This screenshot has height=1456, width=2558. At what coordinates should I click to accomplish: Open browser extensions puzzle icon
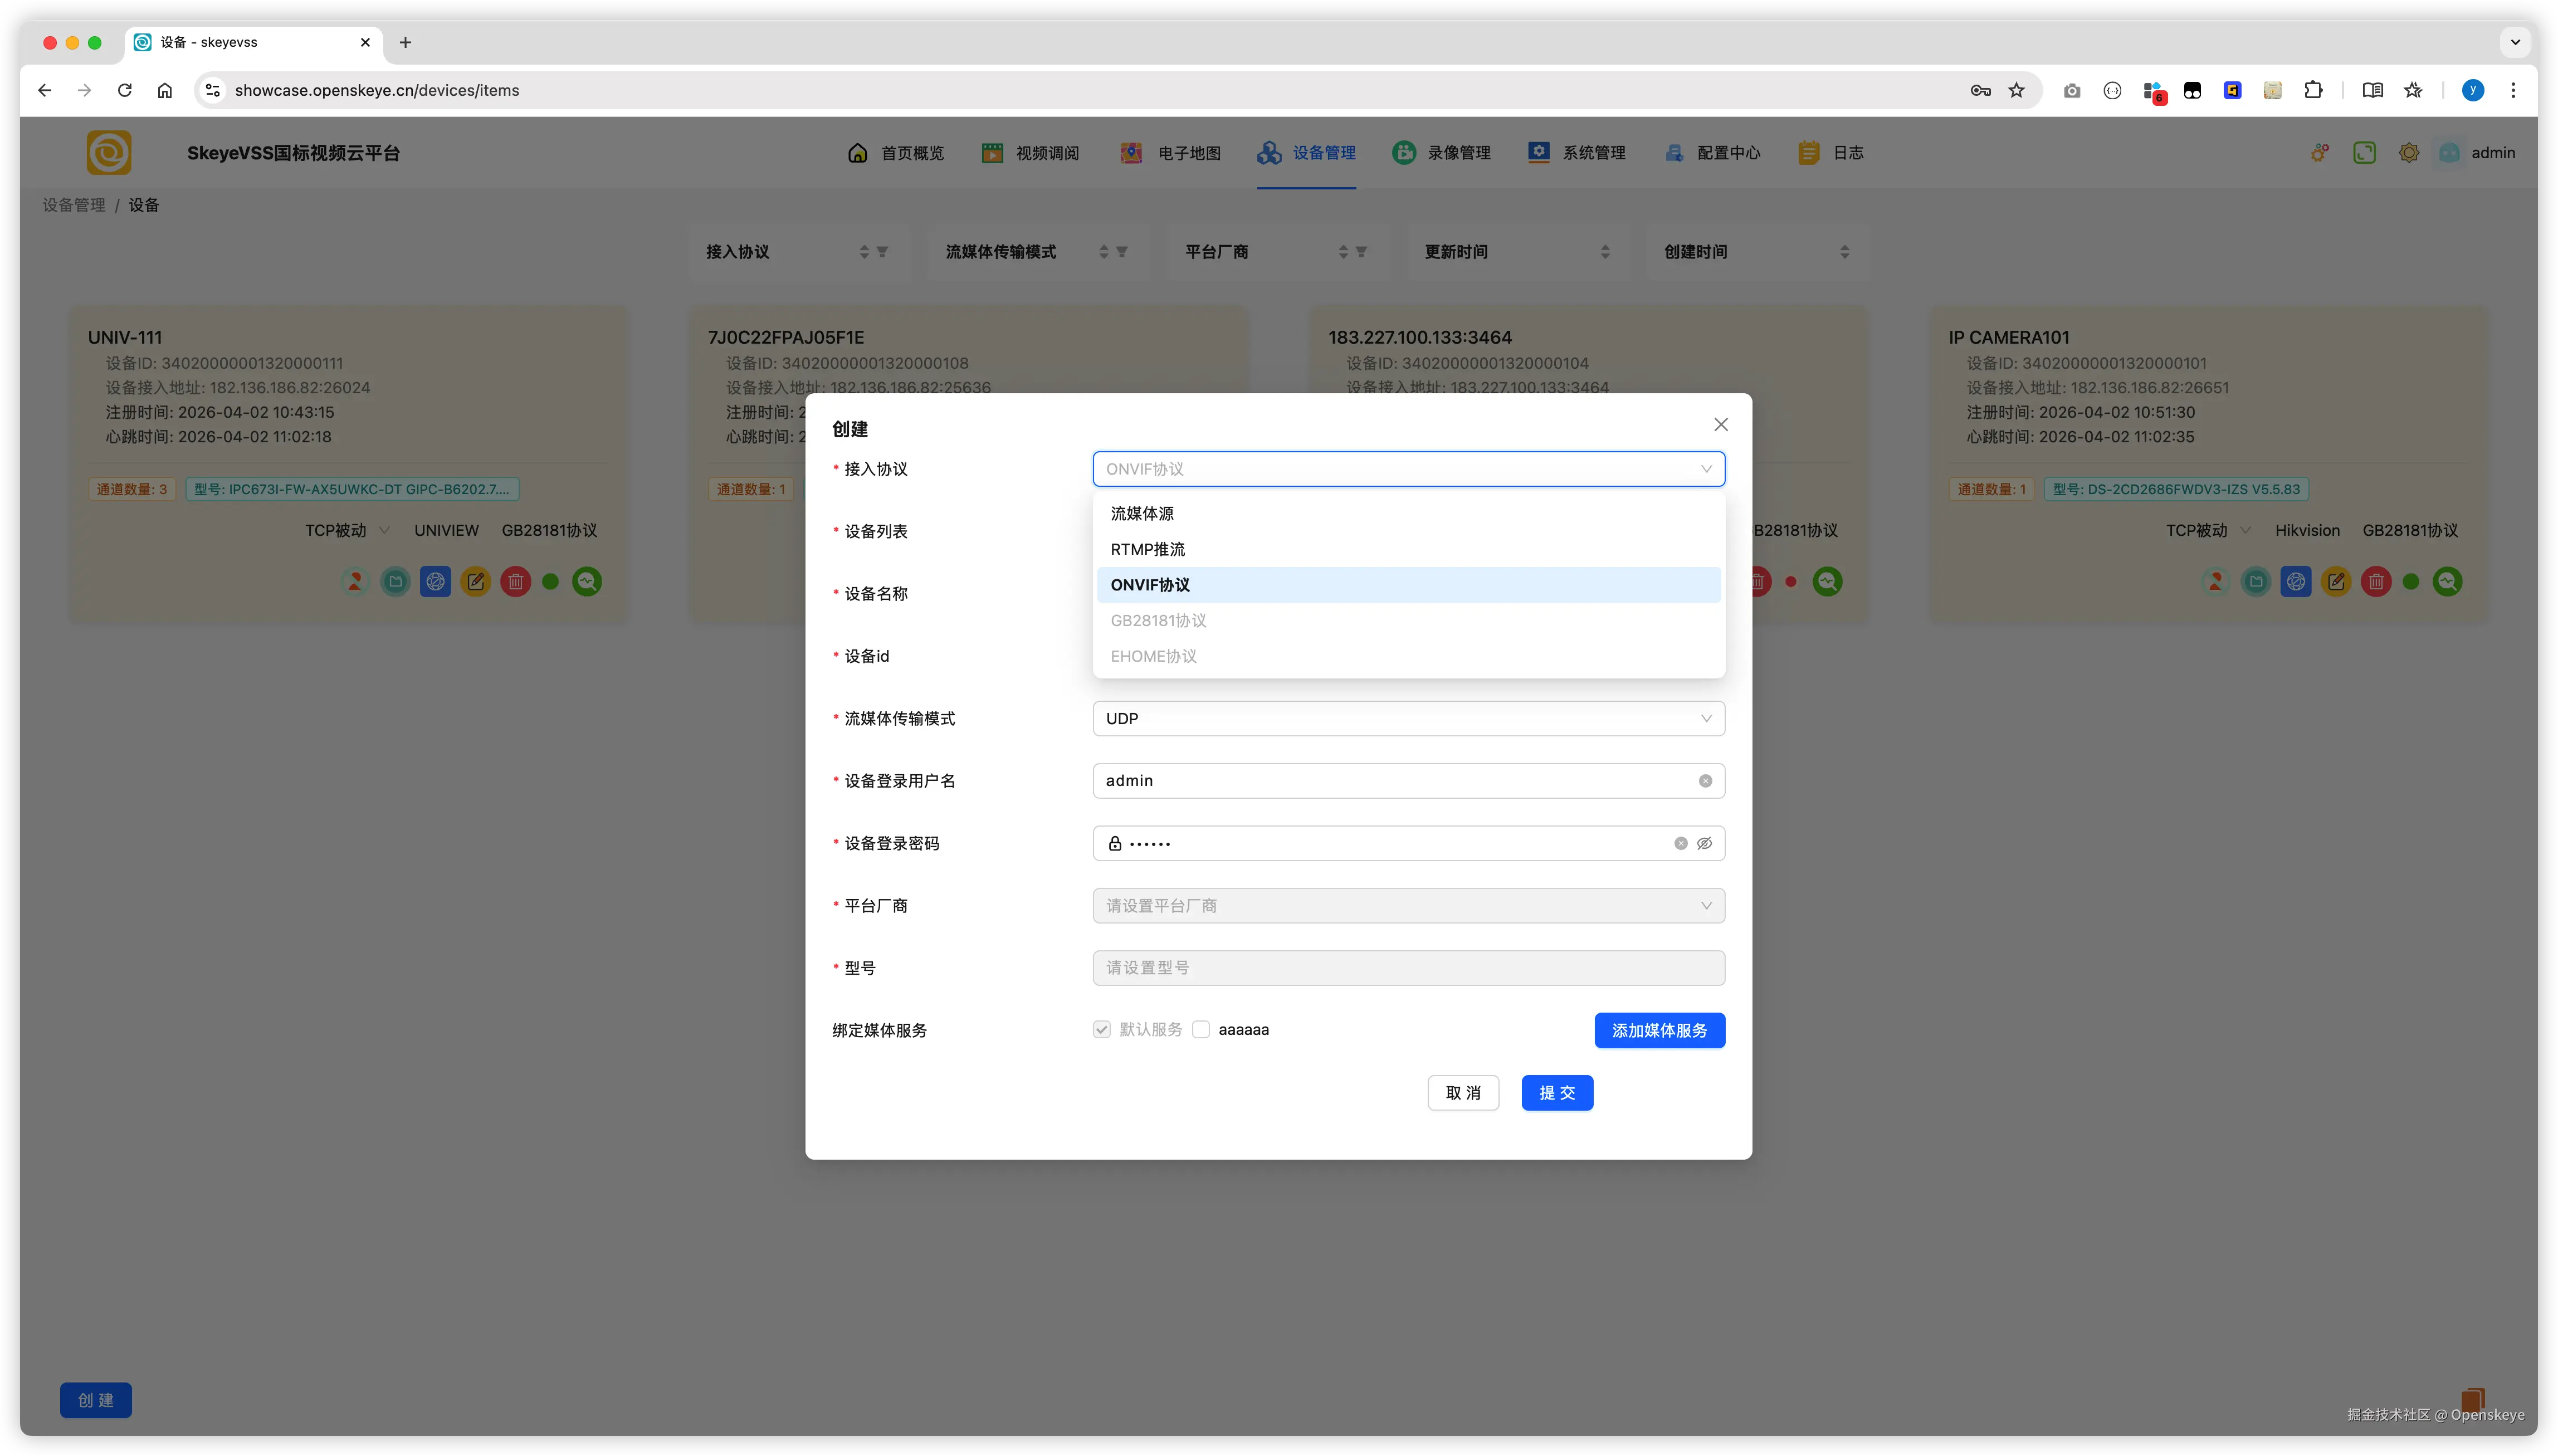2313,90
